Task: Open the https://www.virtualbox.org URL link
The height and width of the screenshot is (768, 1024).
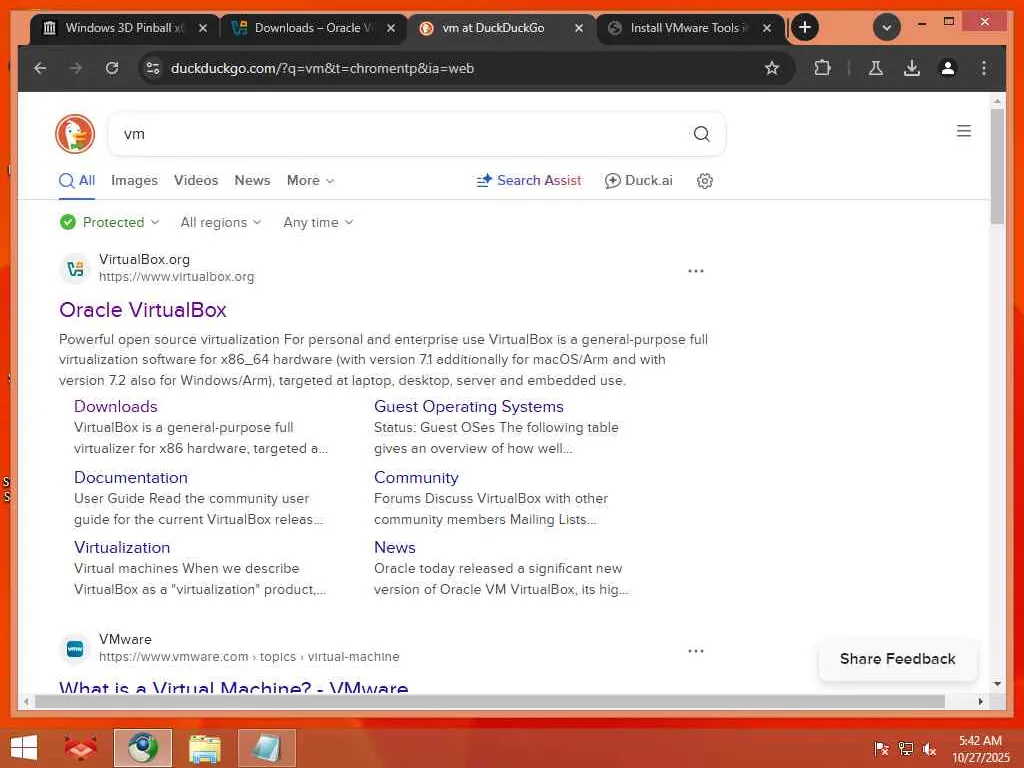Action: [x=176, y=277]
